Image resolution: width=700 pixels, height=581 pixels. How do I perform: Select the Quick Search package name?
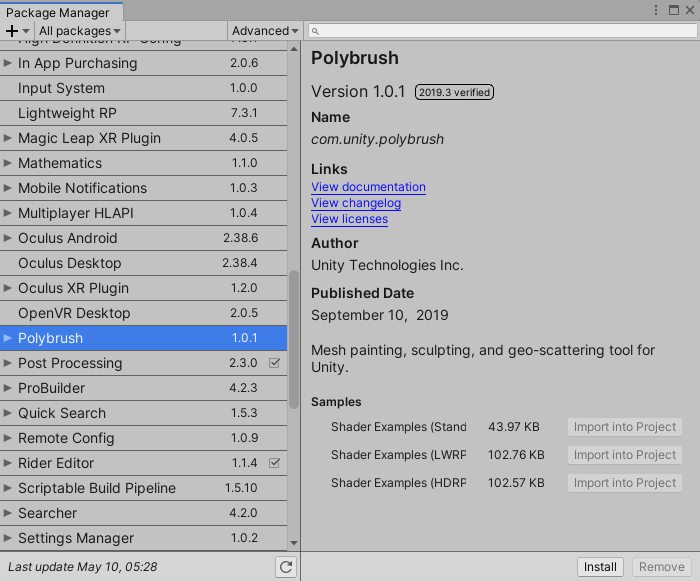62,413
